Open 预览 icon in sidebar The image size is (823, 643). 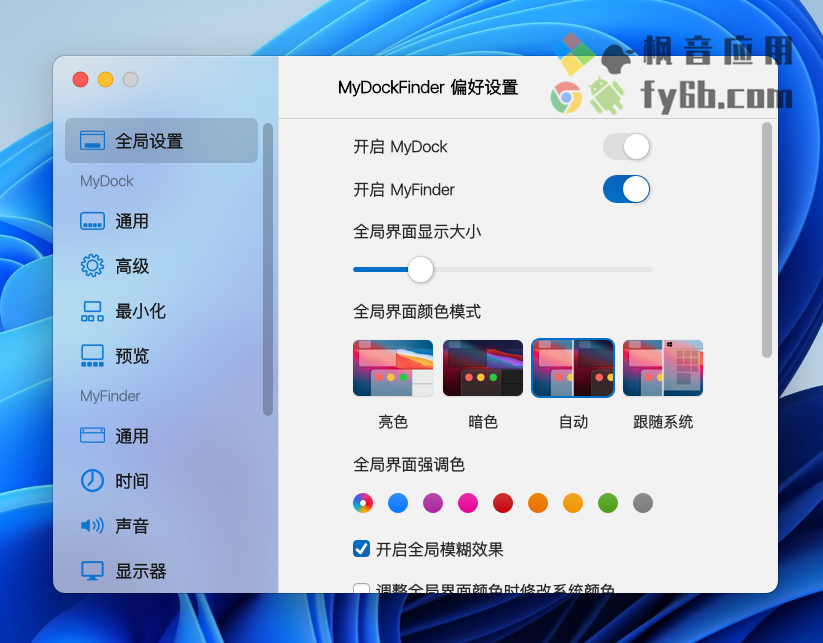[x=92, y=355]
